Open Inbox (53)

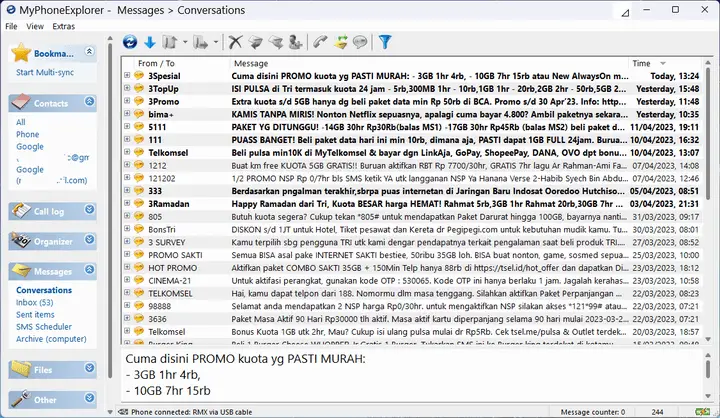tap(34, 302)
